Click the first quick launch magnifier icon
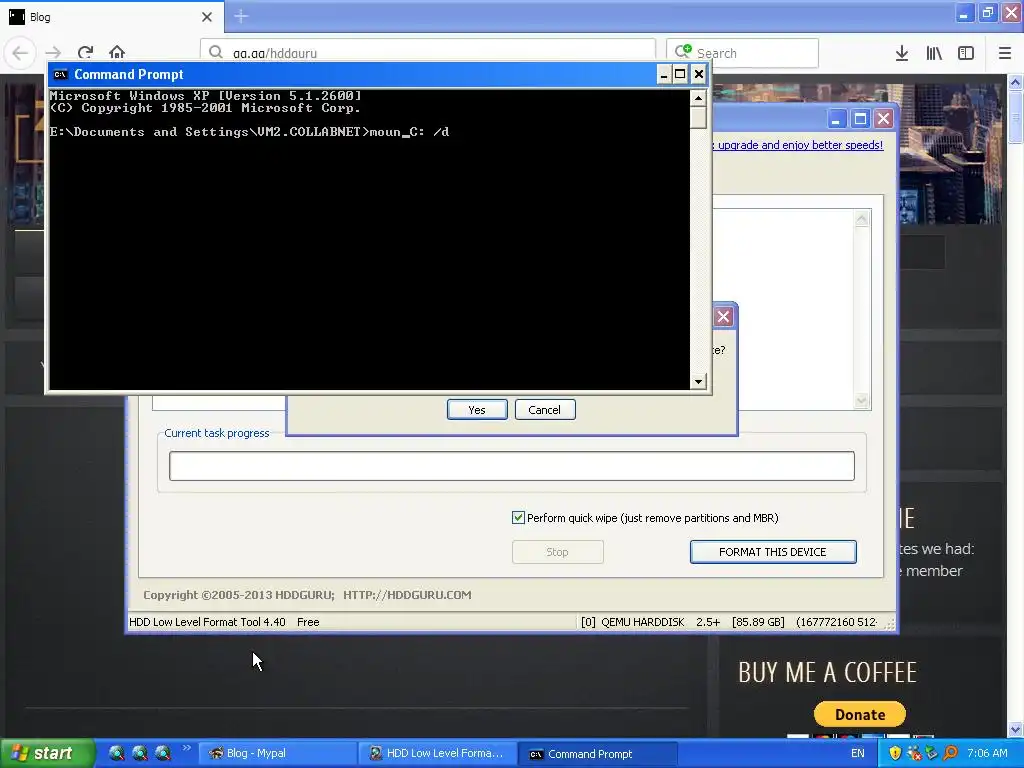Screen dimensions: 1024x768 click(116, 753)
